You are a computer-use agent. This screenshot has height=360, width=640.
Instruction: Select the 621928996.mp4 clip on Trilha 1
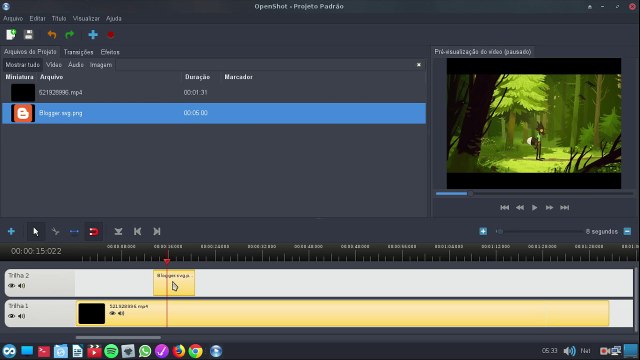pyautogui.click(x=342, y=313)
